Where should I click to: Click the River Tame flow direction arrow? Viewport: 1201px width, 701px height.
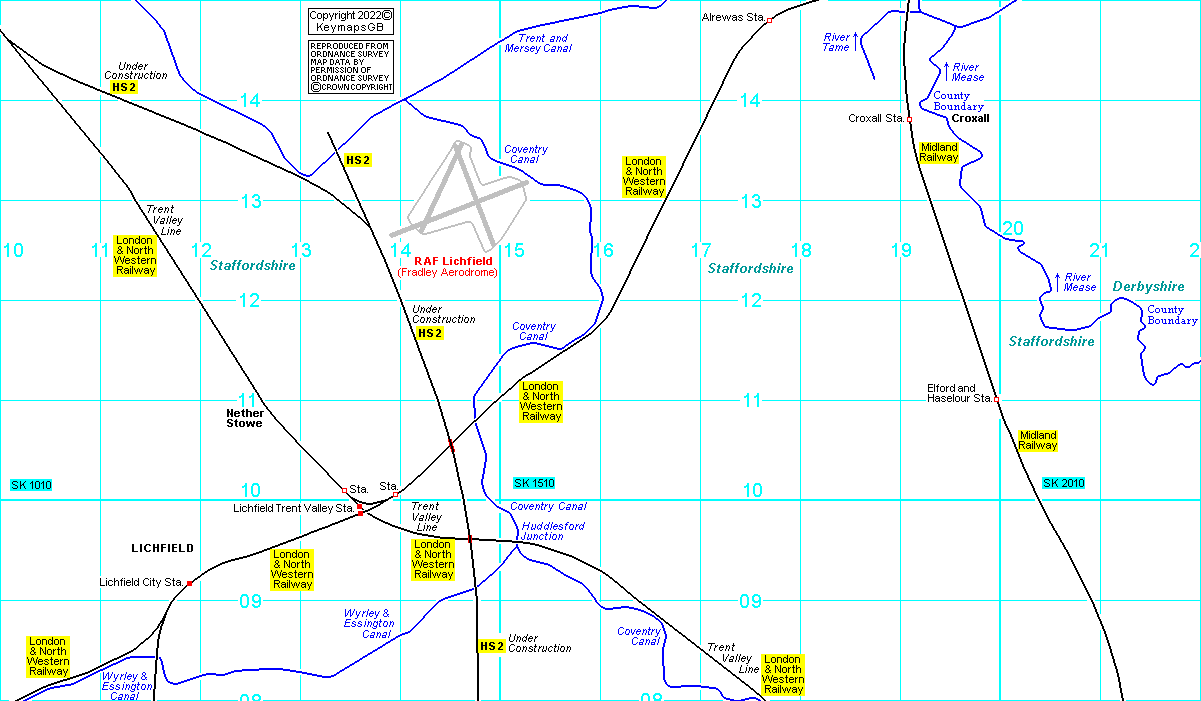pyautogui.click(x=857, y=44)
